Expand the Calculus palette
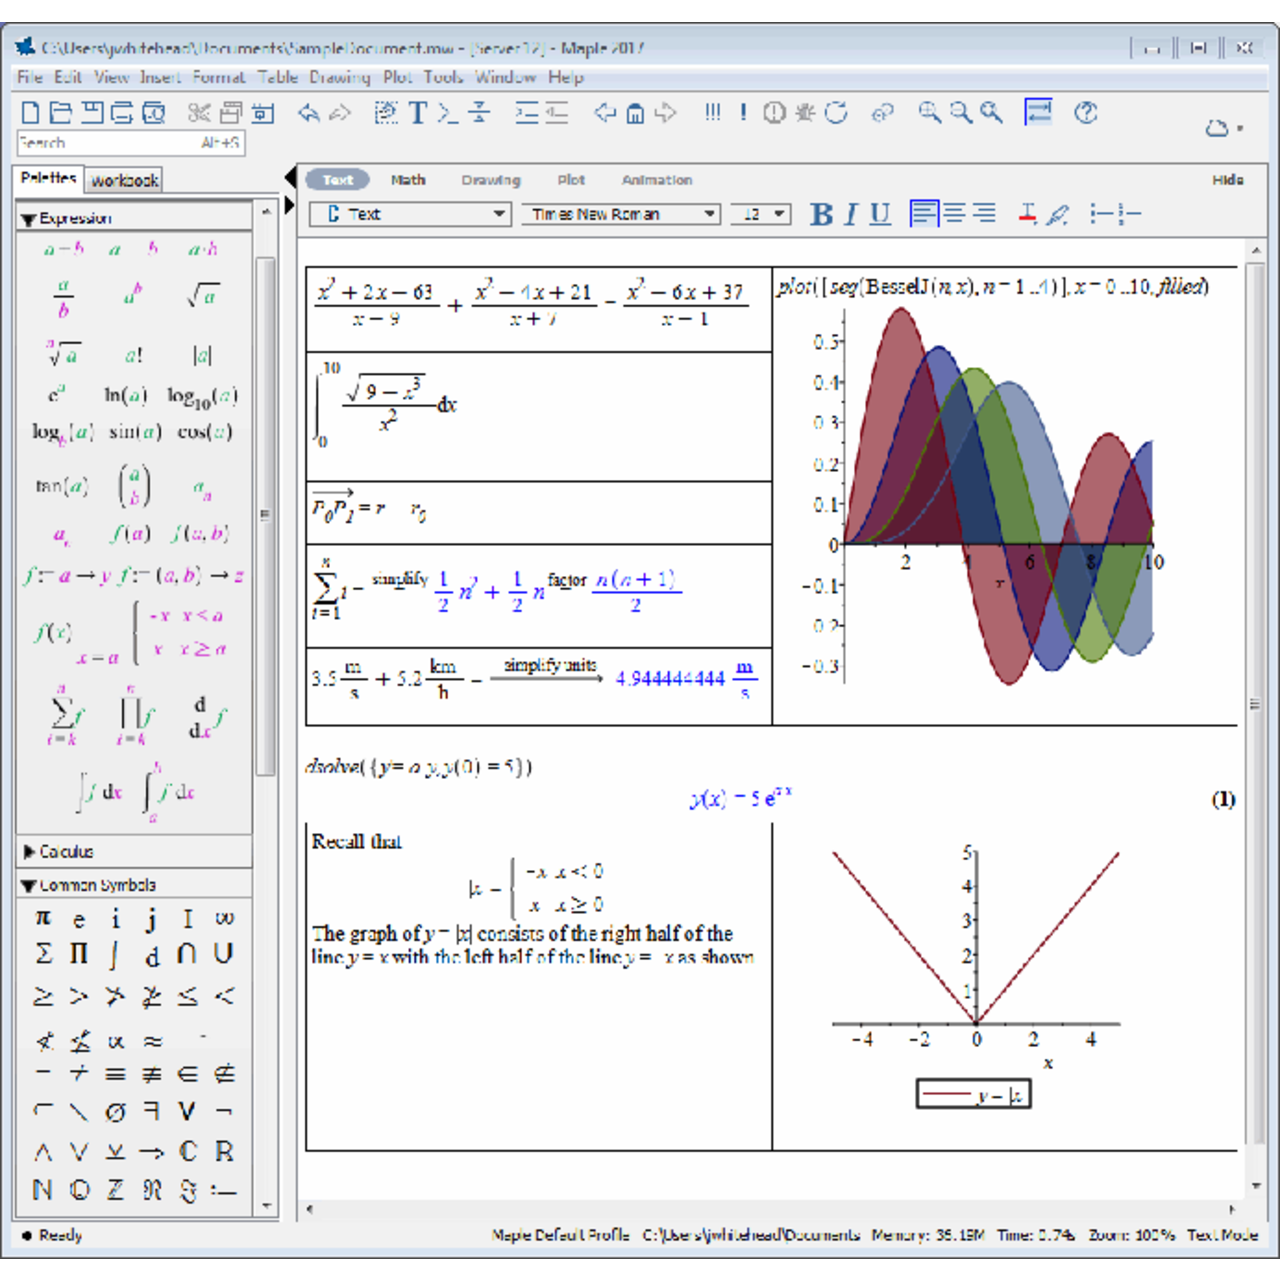Image resolution: width=1280 pixels, height=1280 pixels. (x=30, y=852)
